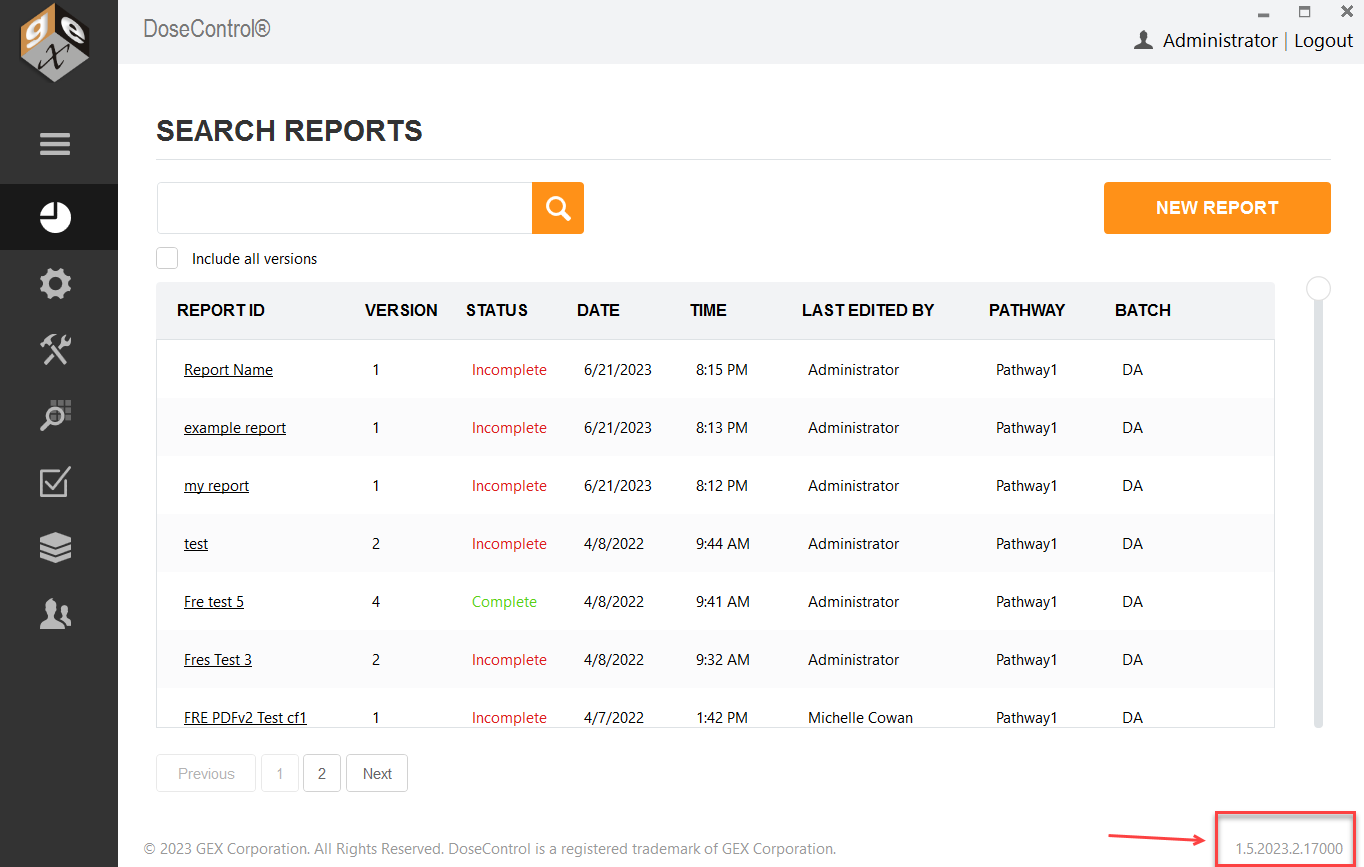Click the table scrollbar slider handle

[1319, 288]
